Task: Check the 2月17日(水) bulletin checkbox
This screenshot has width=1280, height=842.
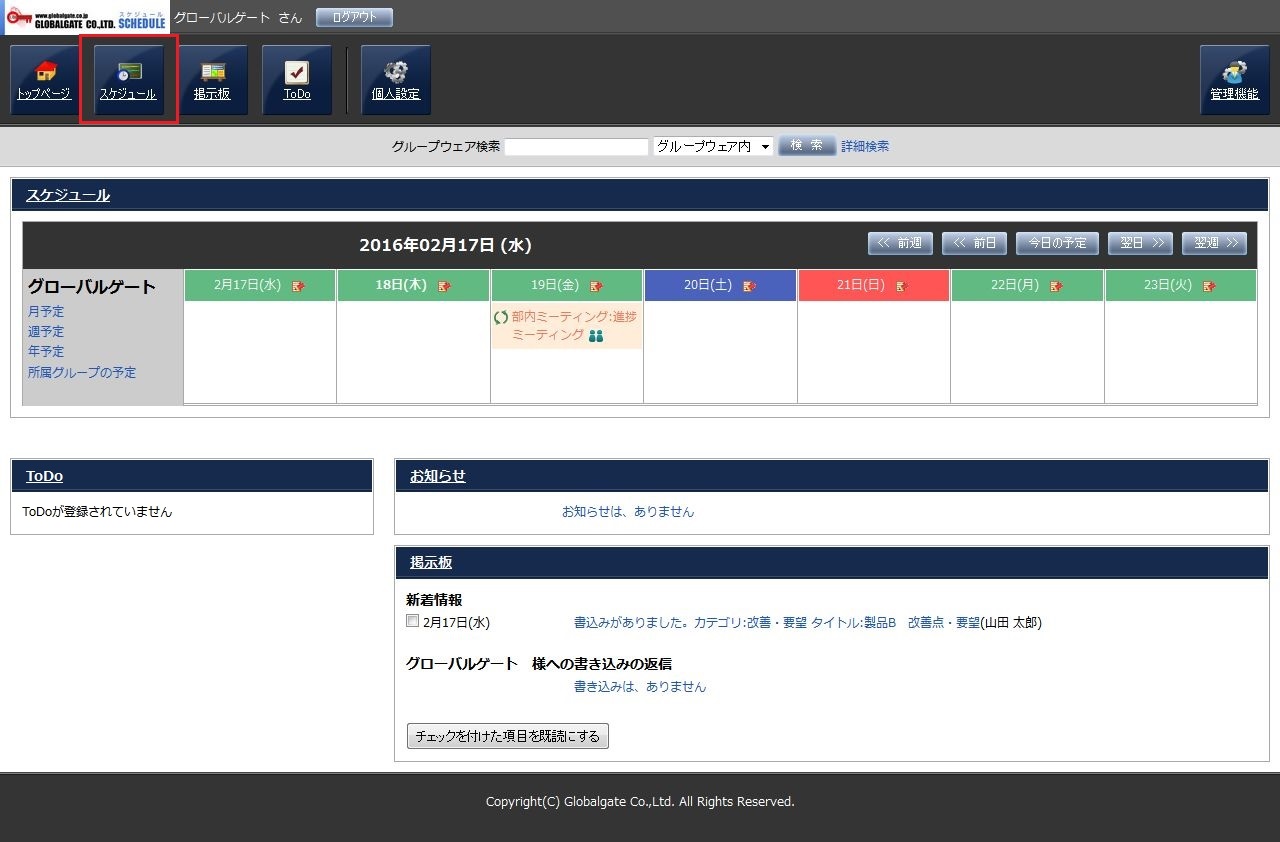Action: point(412,621)
